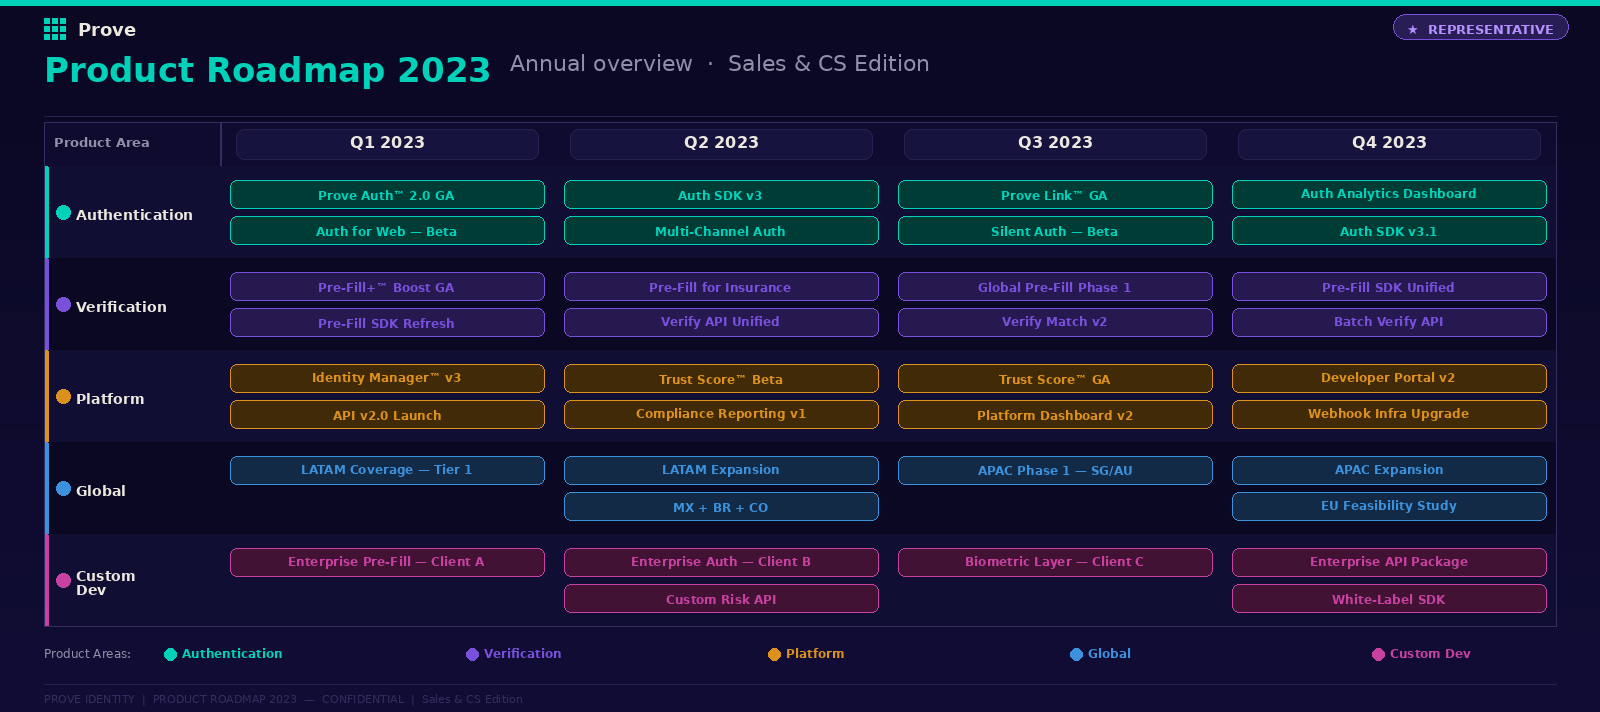Viewport: 1600px width, 712px height.
Task: Click the Global row blue dot
Action: (x=63, y=489)
